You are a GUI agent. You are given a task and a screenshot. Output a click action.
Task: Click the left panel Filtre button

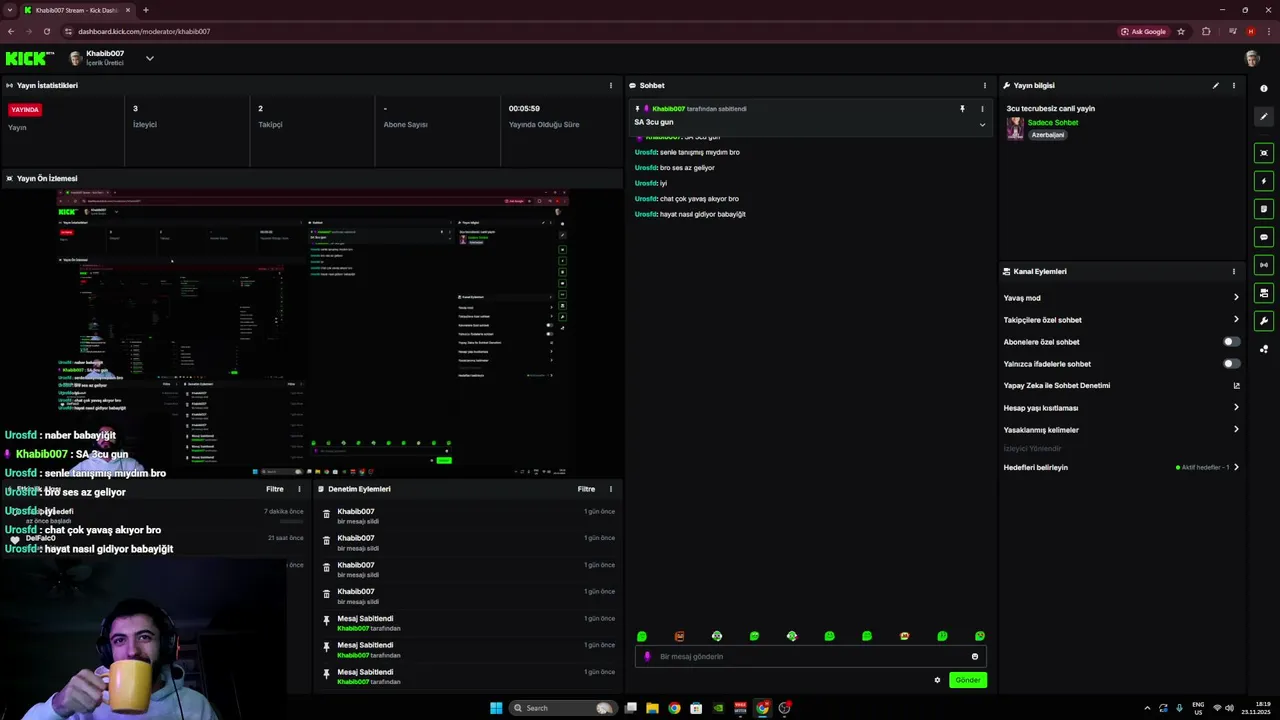click(275, 489)
